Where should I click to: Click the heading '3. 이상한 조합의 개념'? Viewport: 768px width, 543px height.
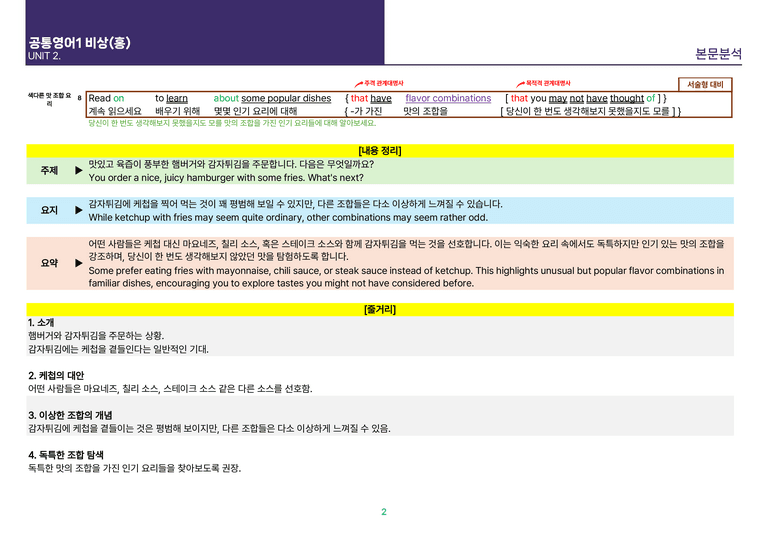[70, 415]
